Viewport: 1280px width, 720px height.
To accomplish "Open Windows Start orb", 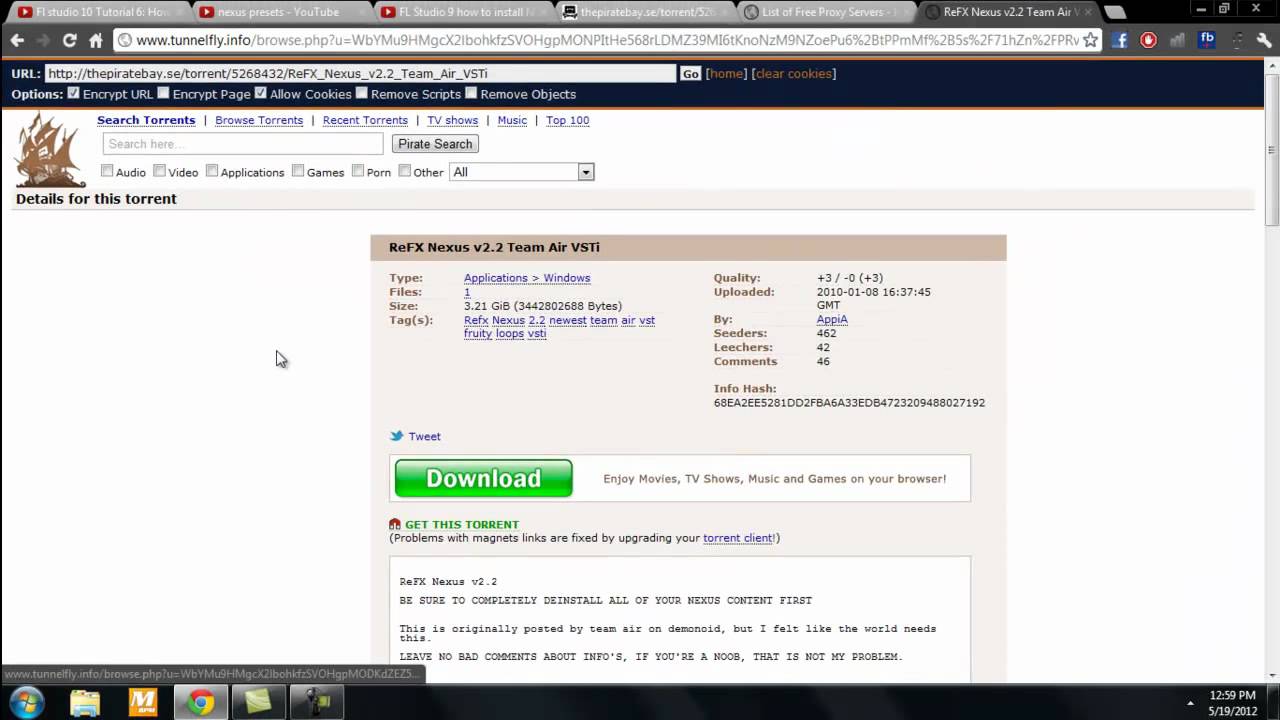I will (27, 702).
